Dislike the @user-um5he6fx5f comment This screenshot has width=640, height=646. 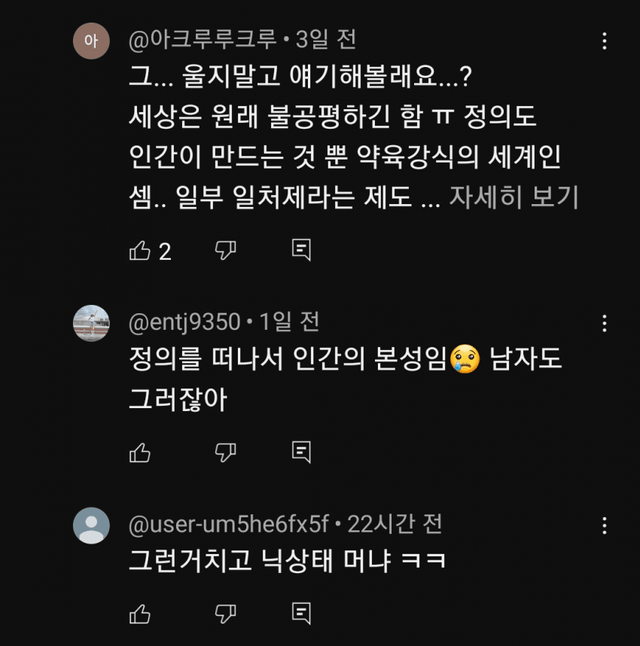226,613
